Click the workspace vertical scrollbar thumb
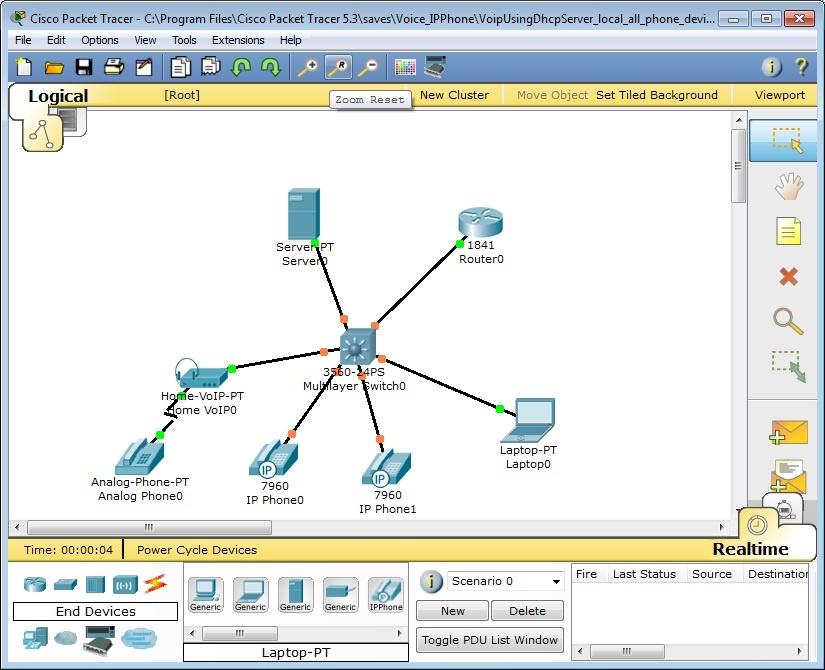The width and height of the screenshot is (825, 670). (739, 166)
